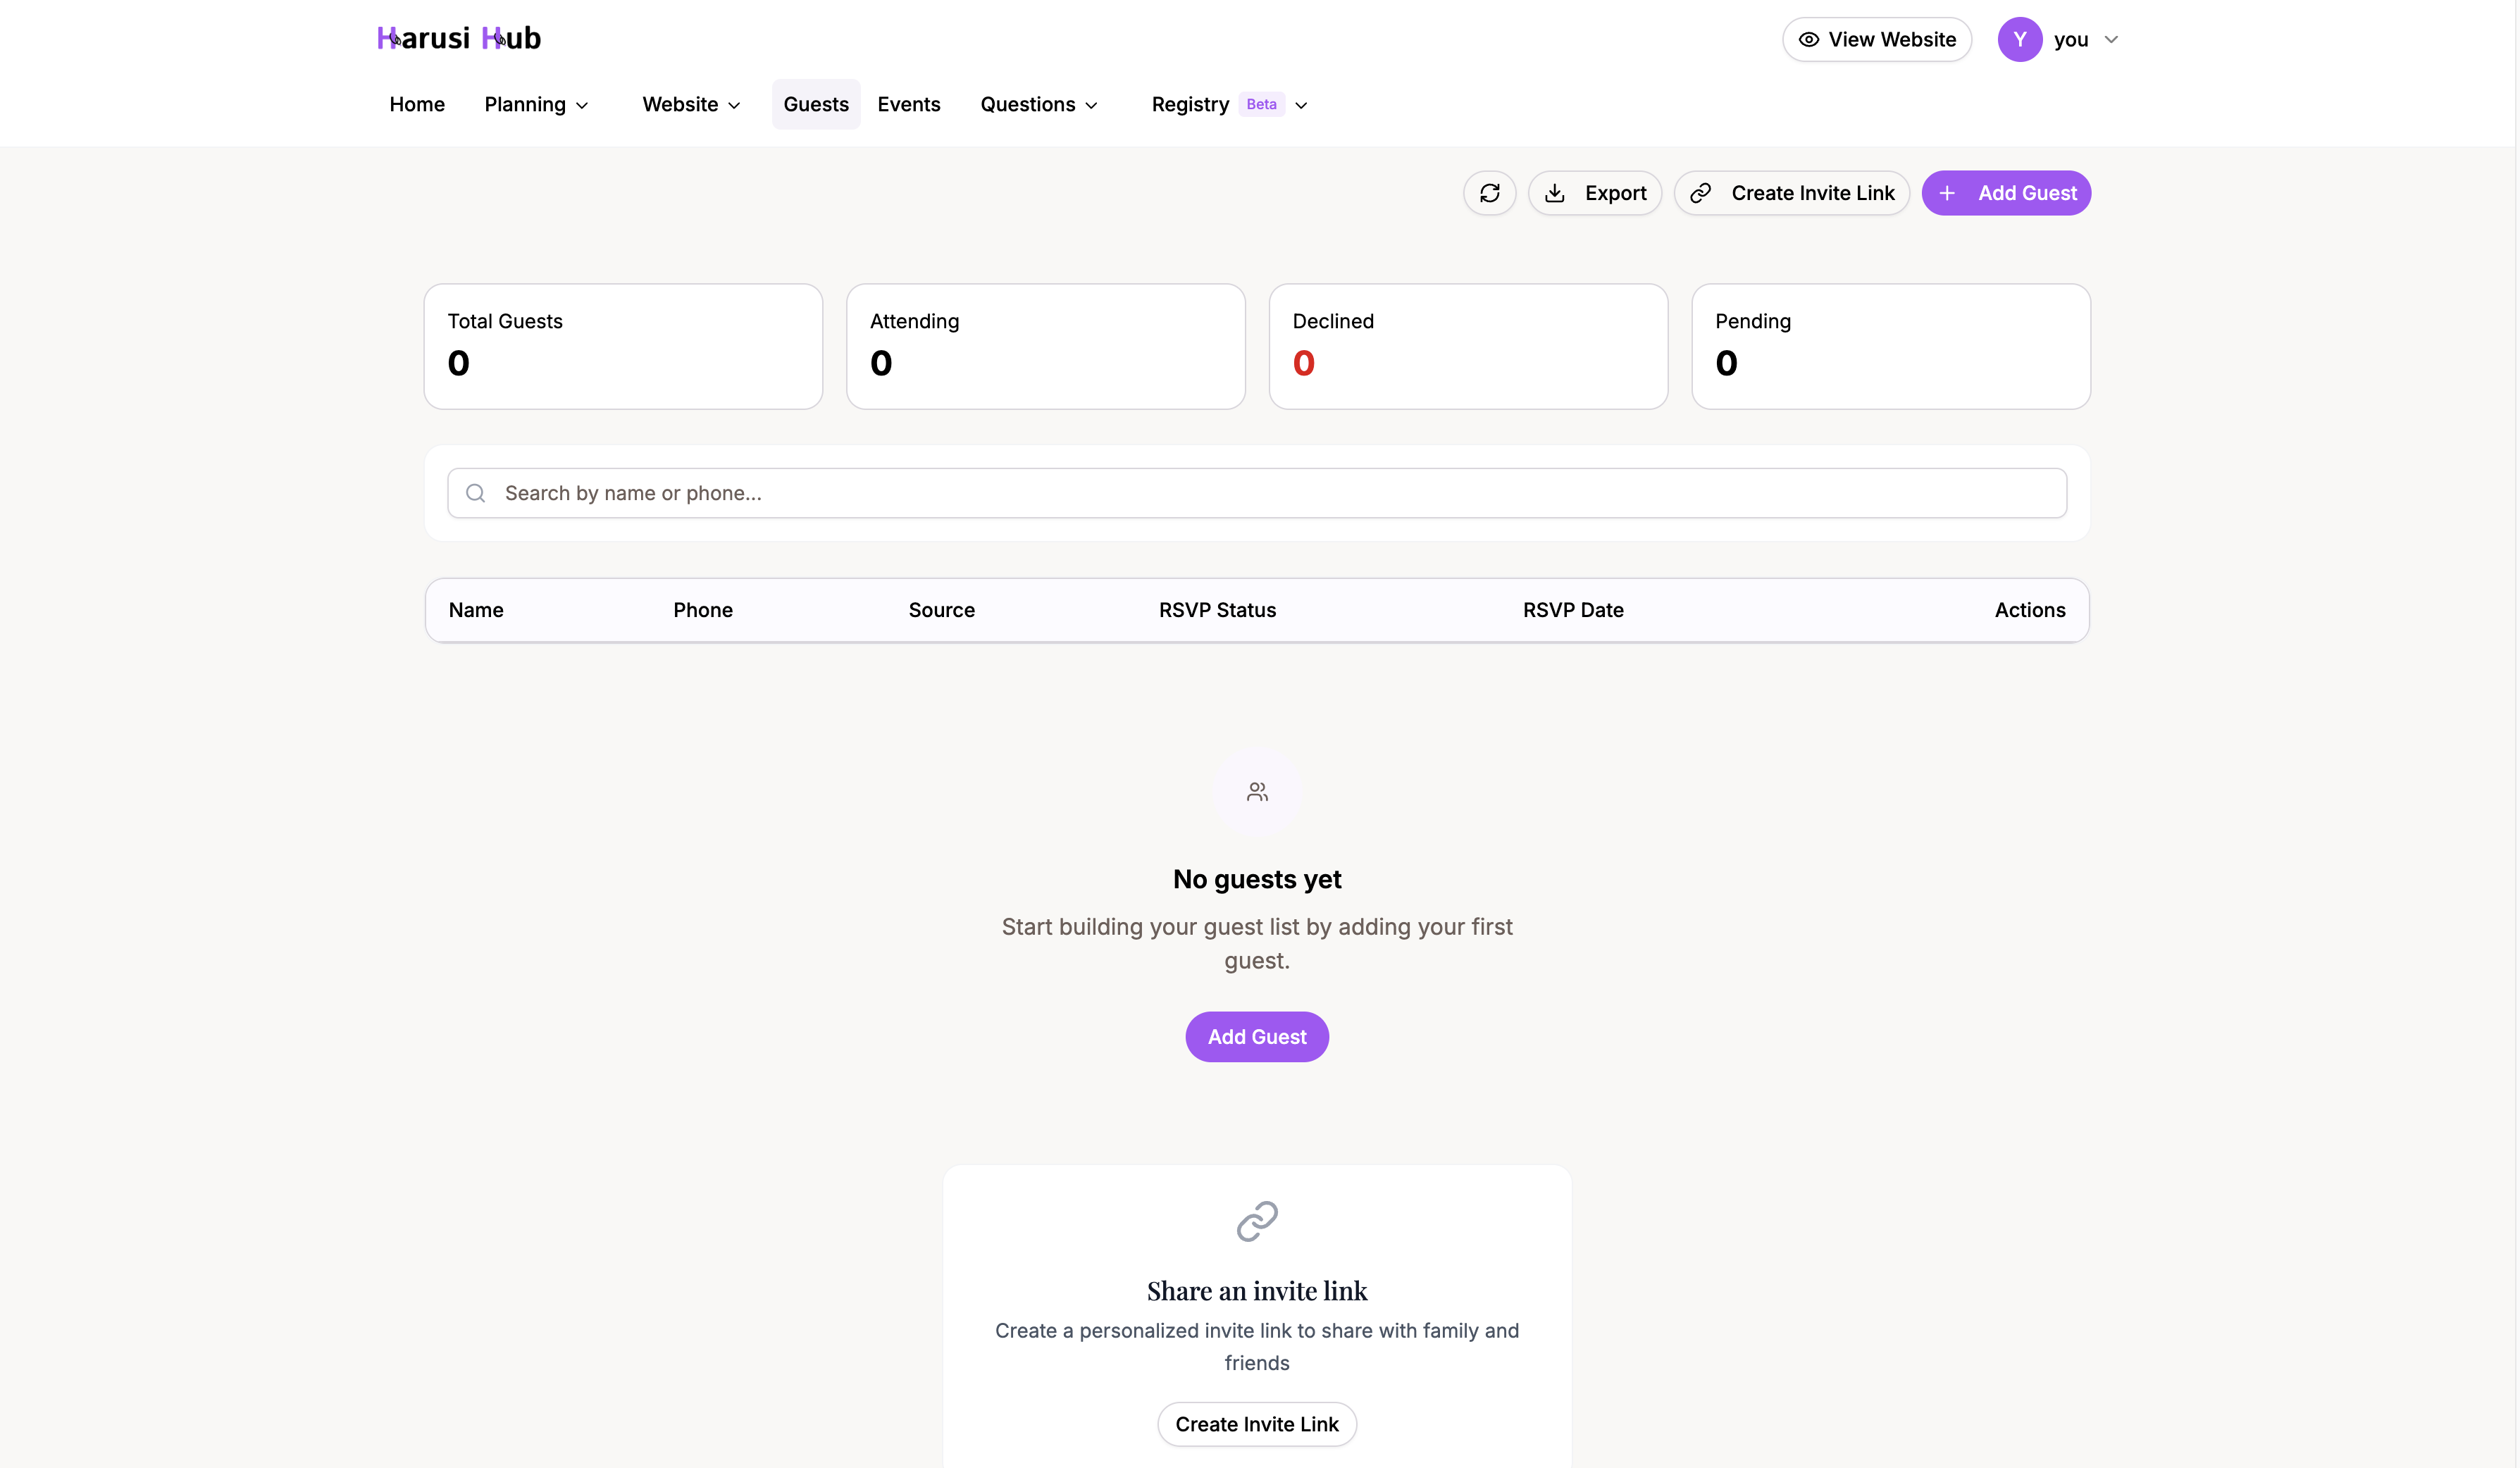Click the link icon beside Create Invite Link

pyautogui.click(x=1700, y=193)
